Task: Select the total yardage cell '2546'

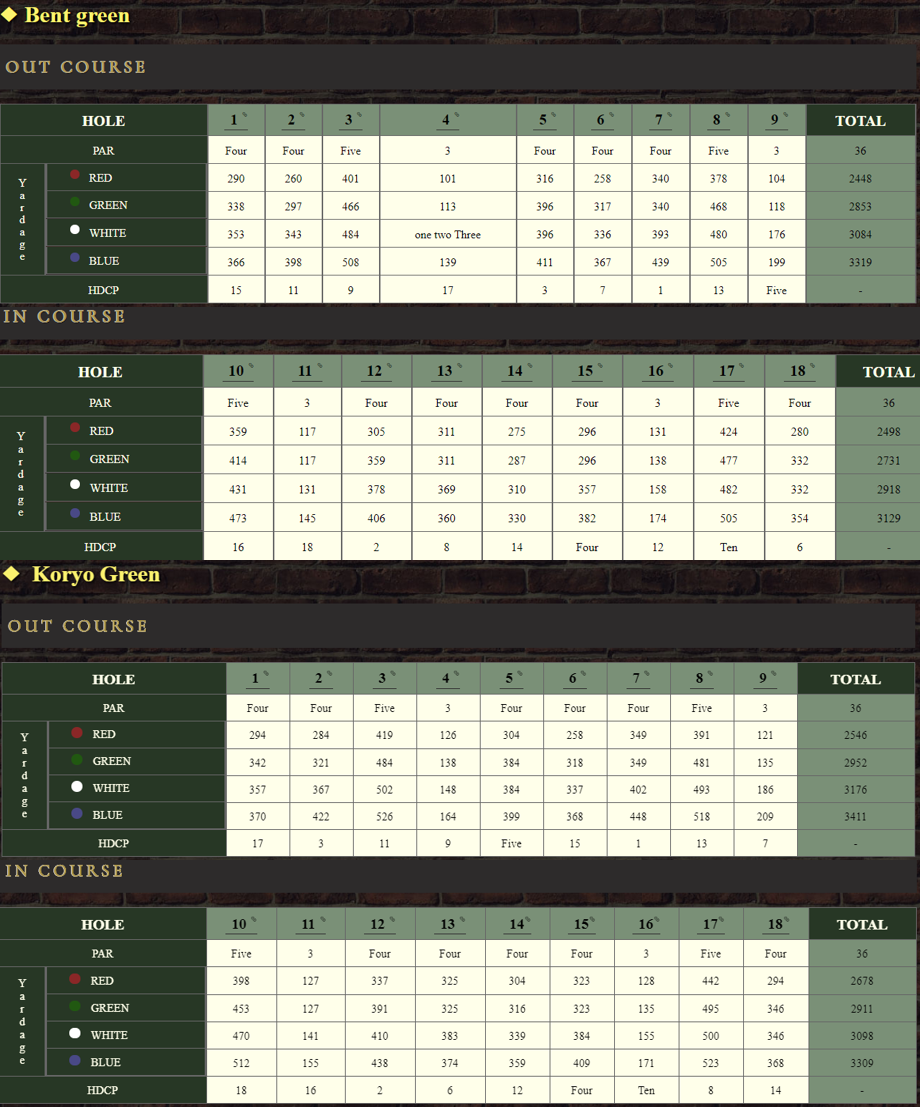Action: coord(855,735)
